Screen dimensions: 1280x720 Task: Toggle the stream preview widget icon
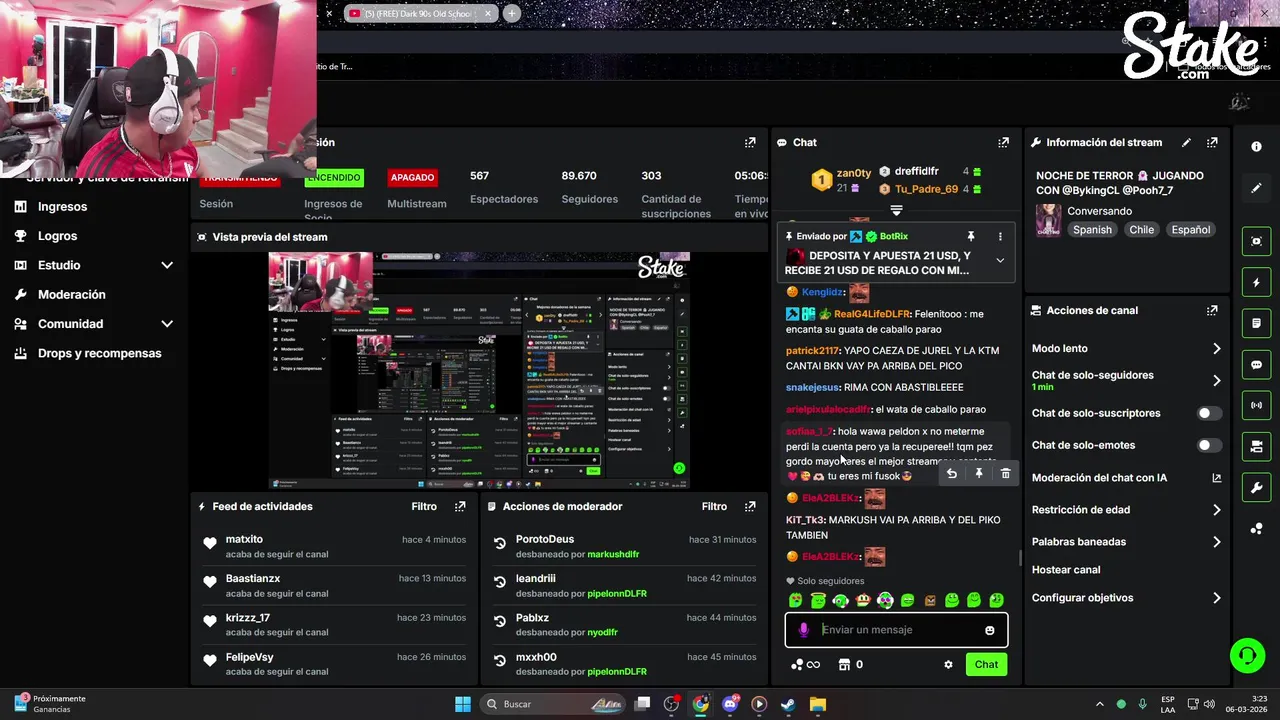1257,241
